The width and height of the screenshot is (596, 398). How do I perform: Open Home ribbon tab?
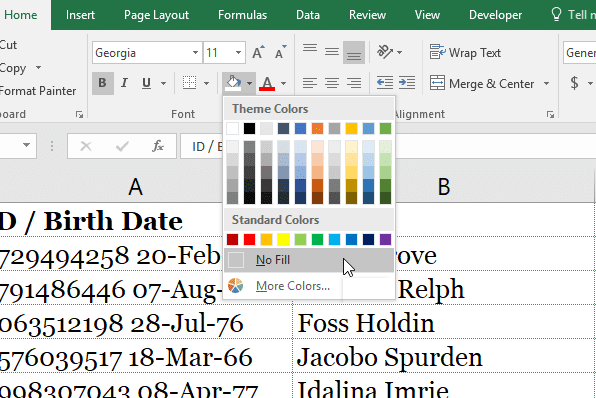coord(21,15)
